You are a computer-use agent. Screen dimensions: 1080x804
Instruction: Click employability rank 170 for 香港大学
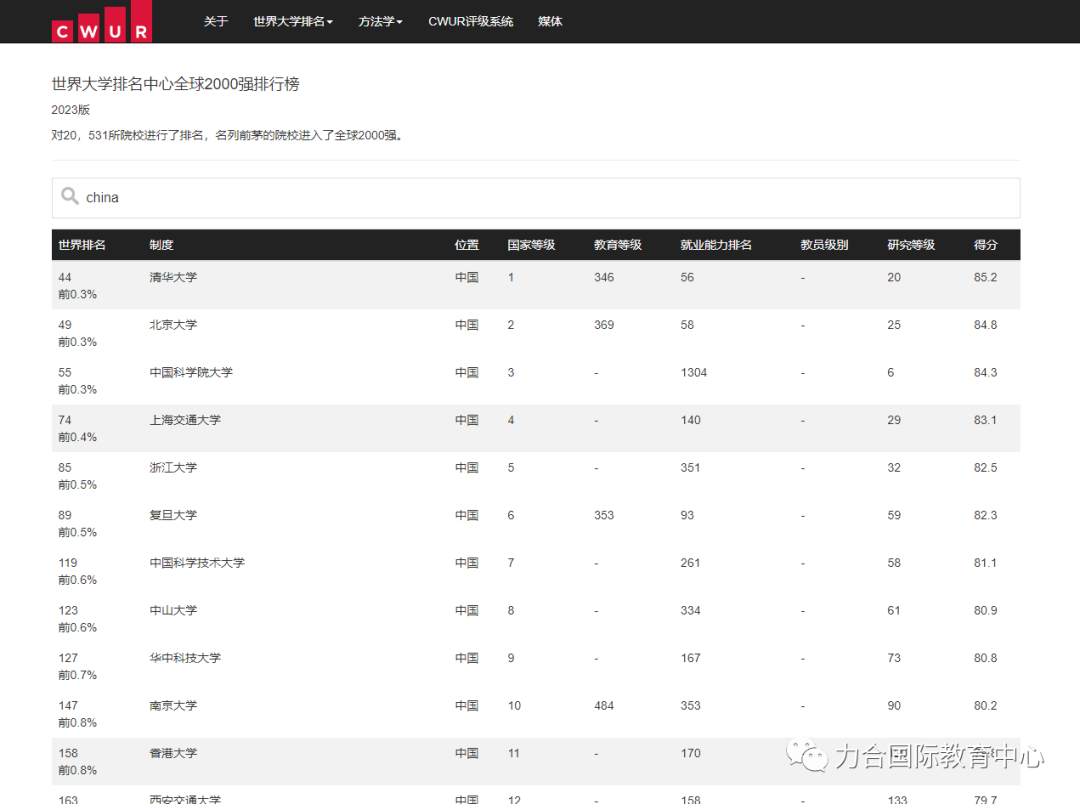pyautogui.click(x=690, y=752)
